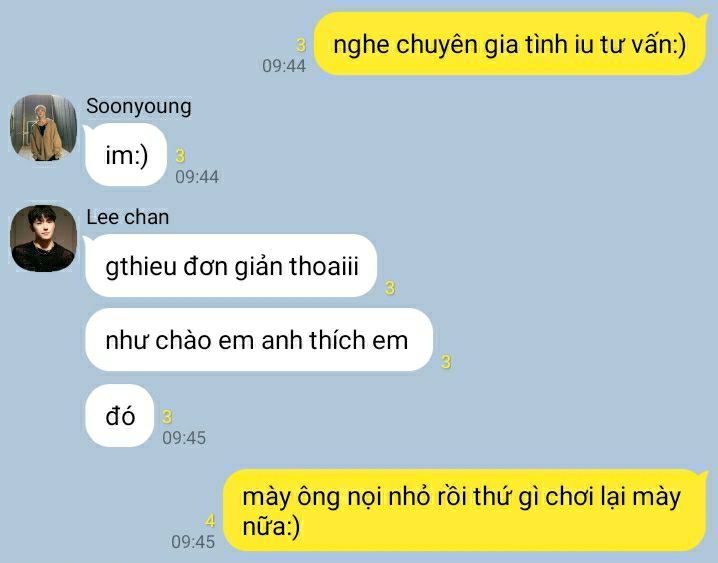
Task: Tap the 09:44 timestamp beside top yellow message
Action: tap(284, 66)
